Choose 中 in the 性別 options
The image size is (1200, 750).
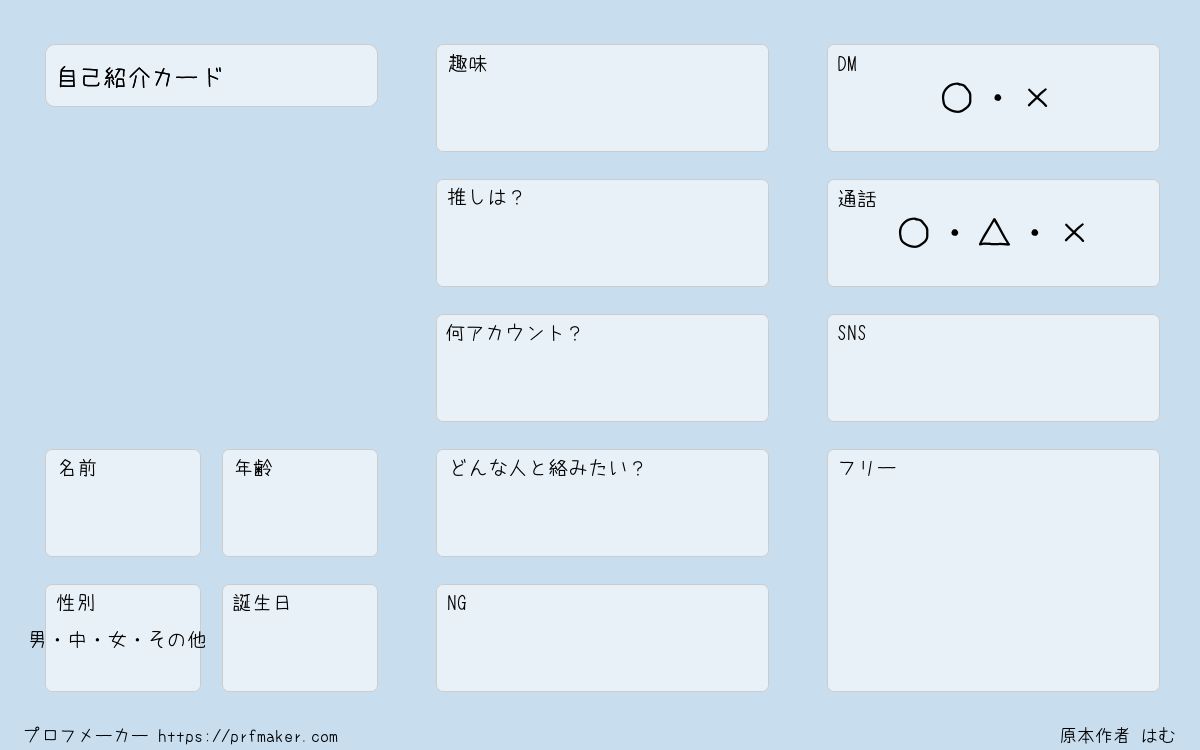pos(78,640)
